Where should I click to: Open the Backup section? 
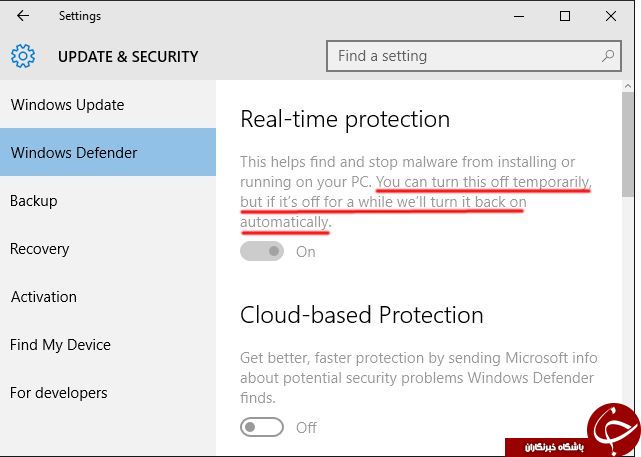click(108, 201)
